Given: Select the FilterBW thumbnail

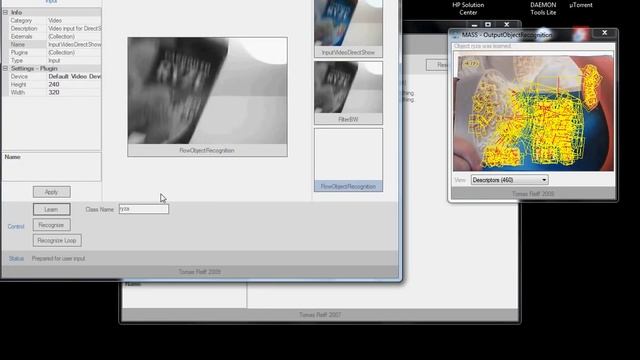Looking at the screenshot, I should click(x=348, y=93).
